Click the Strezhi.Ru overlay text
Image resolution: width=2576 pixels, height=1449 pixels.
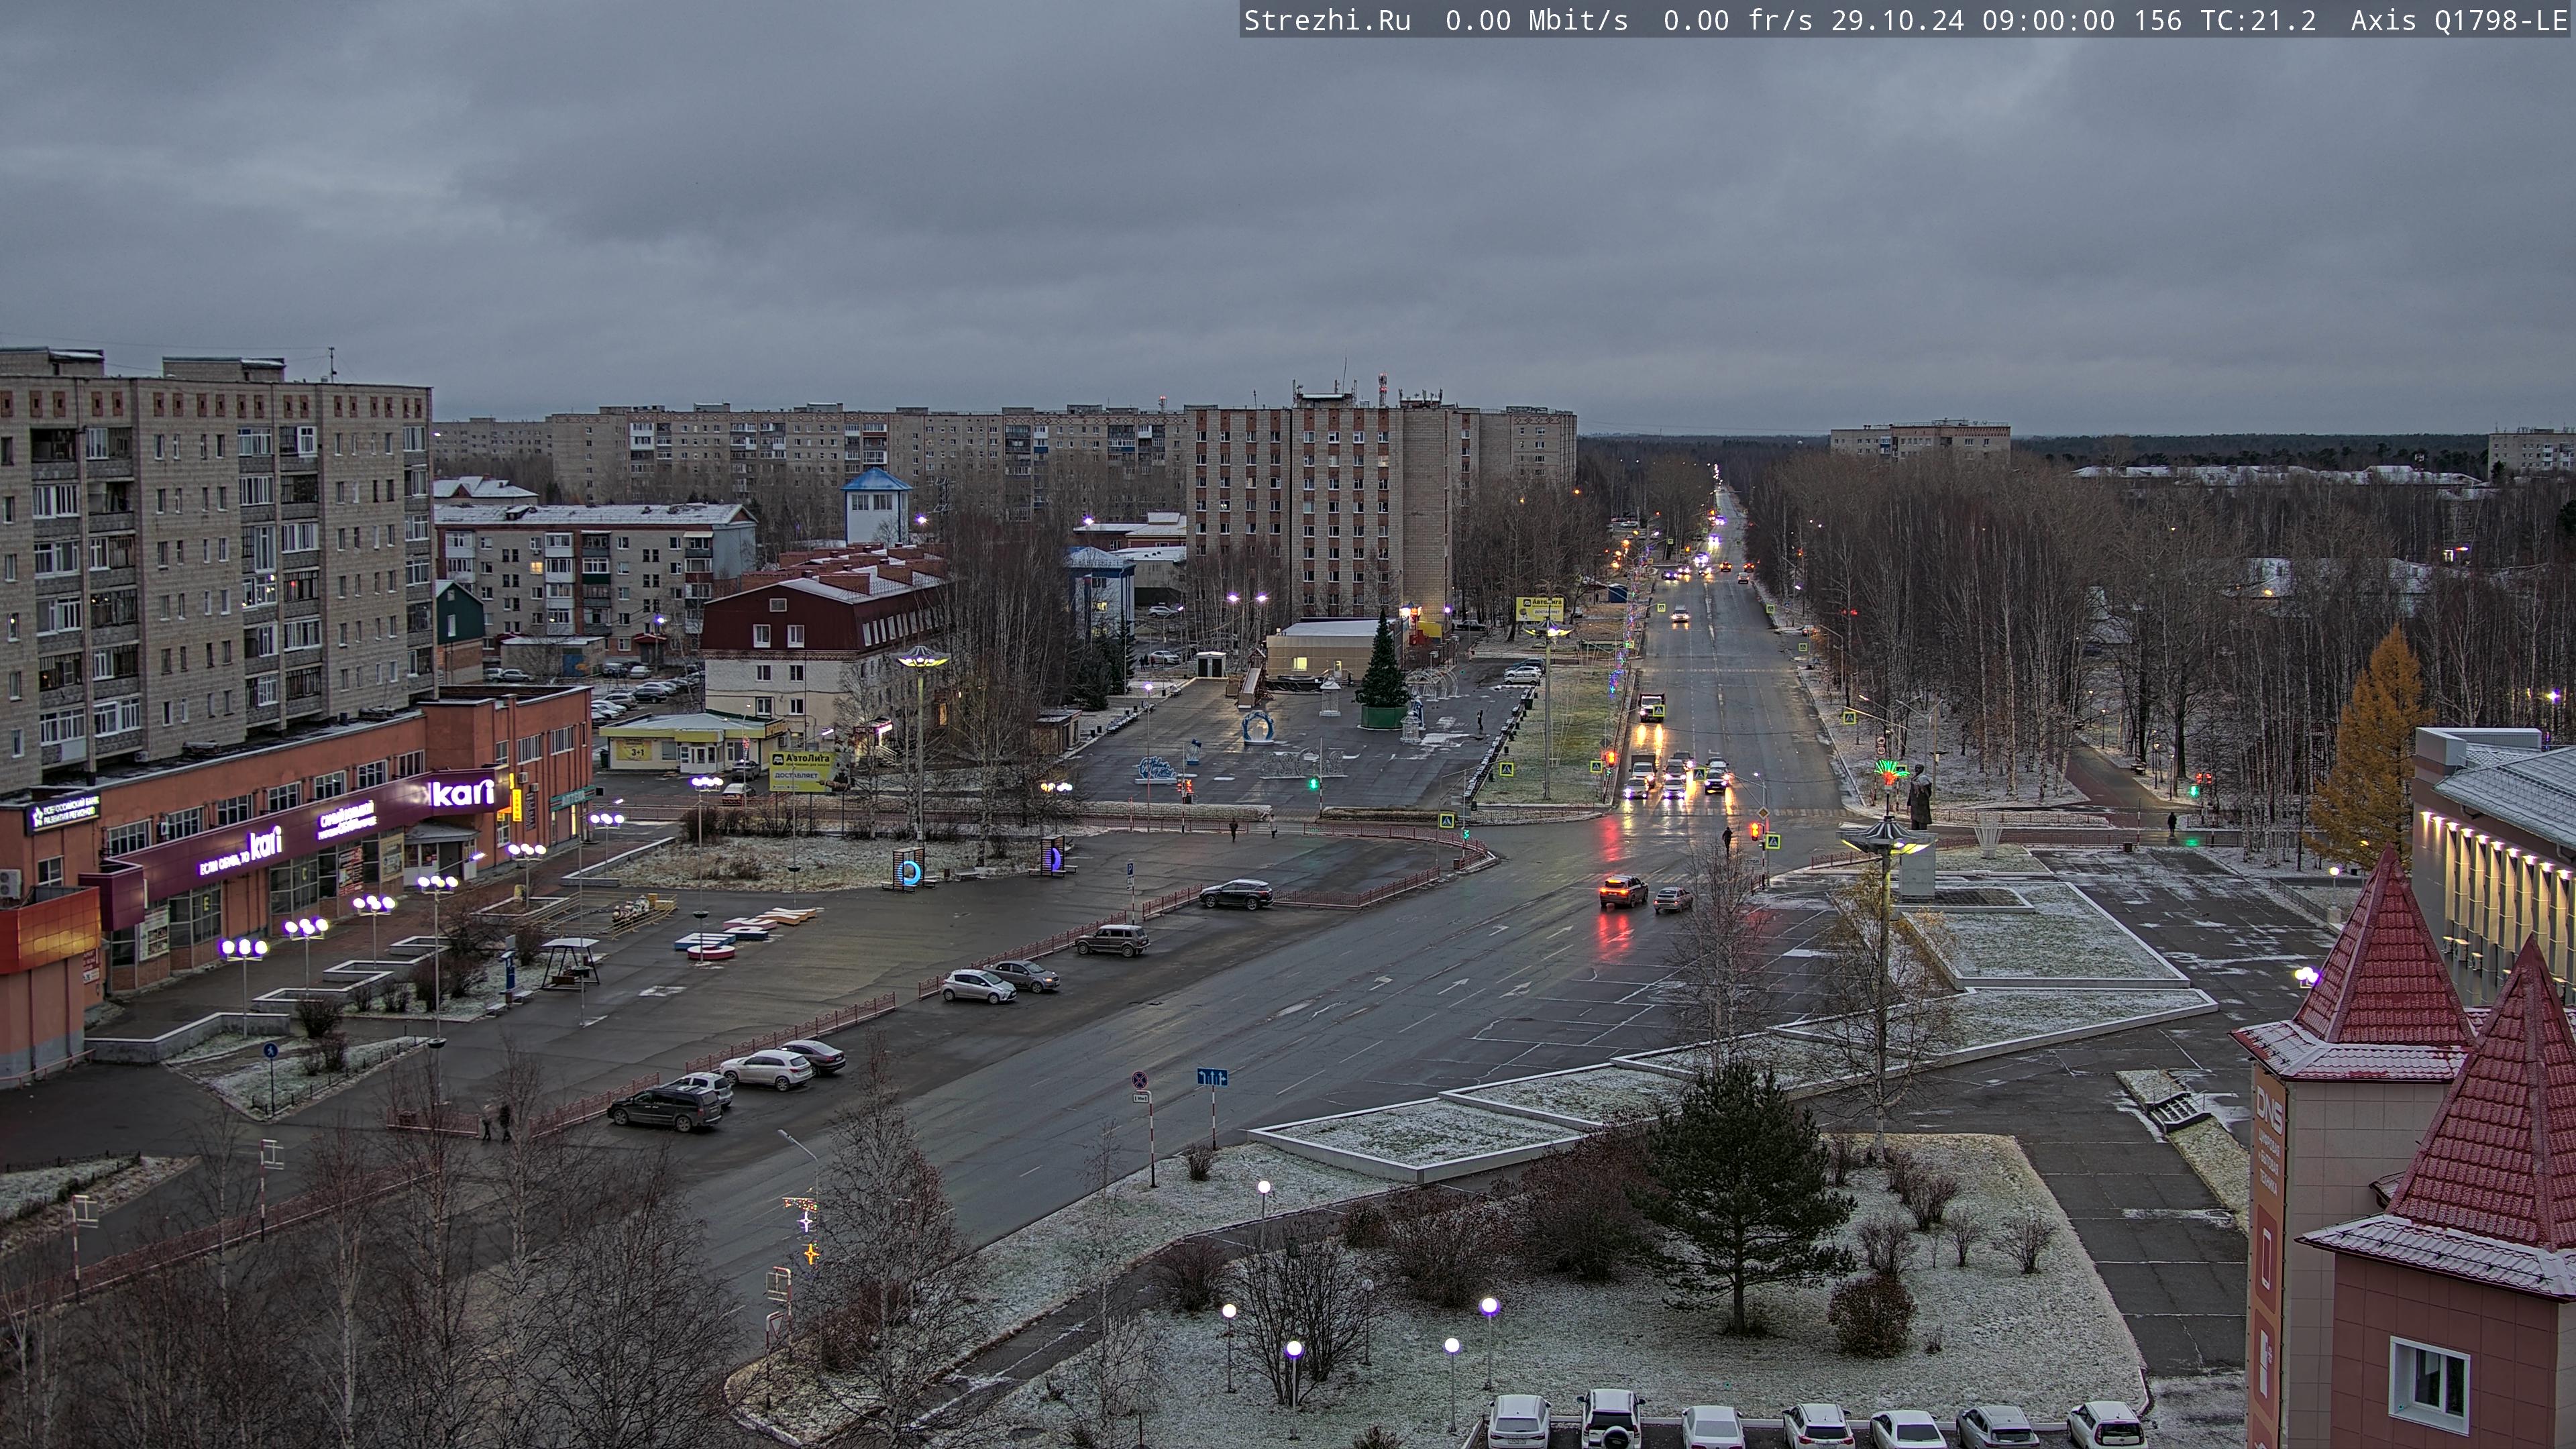coord(1327,21)
